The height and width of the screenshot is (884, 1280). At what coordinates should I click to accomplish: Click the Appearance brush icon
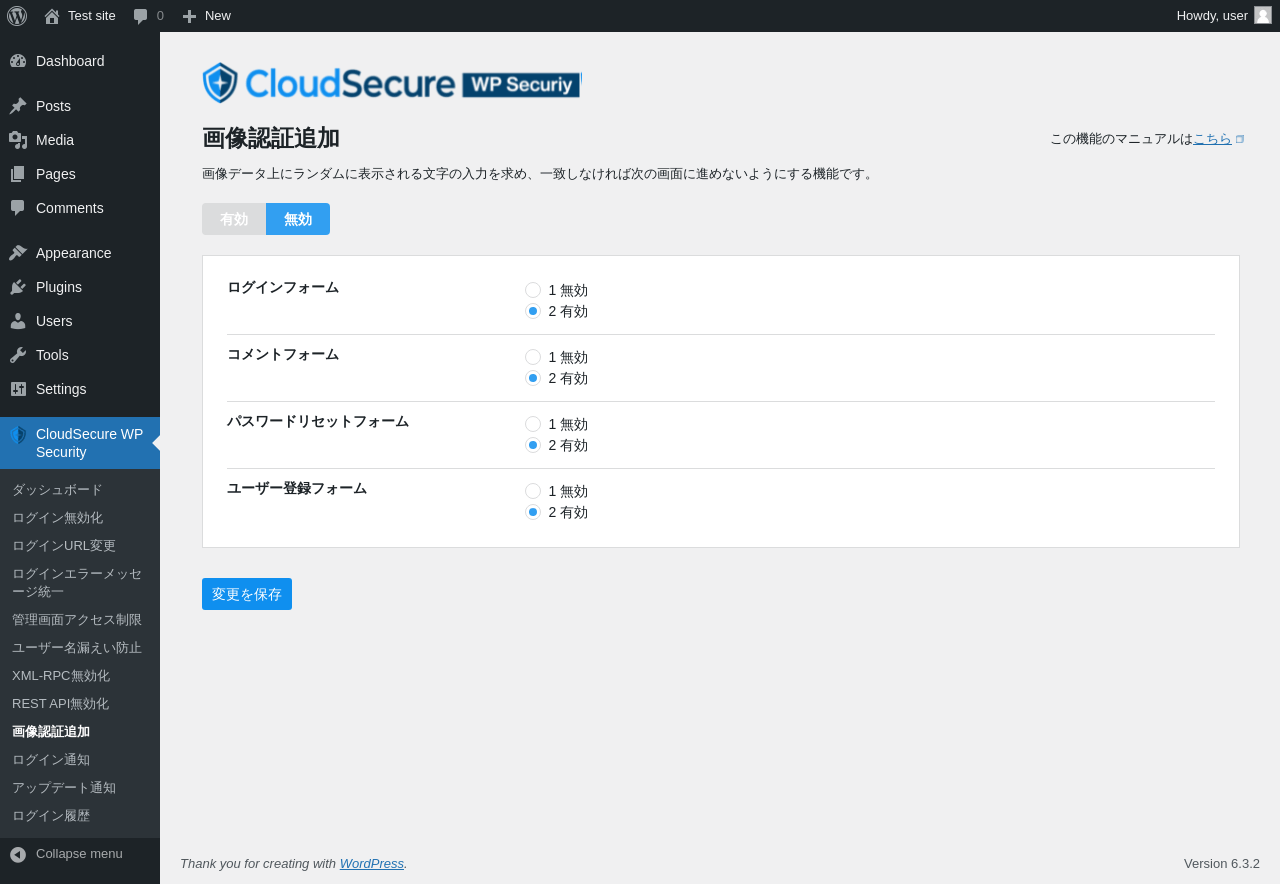pos(18,253)
